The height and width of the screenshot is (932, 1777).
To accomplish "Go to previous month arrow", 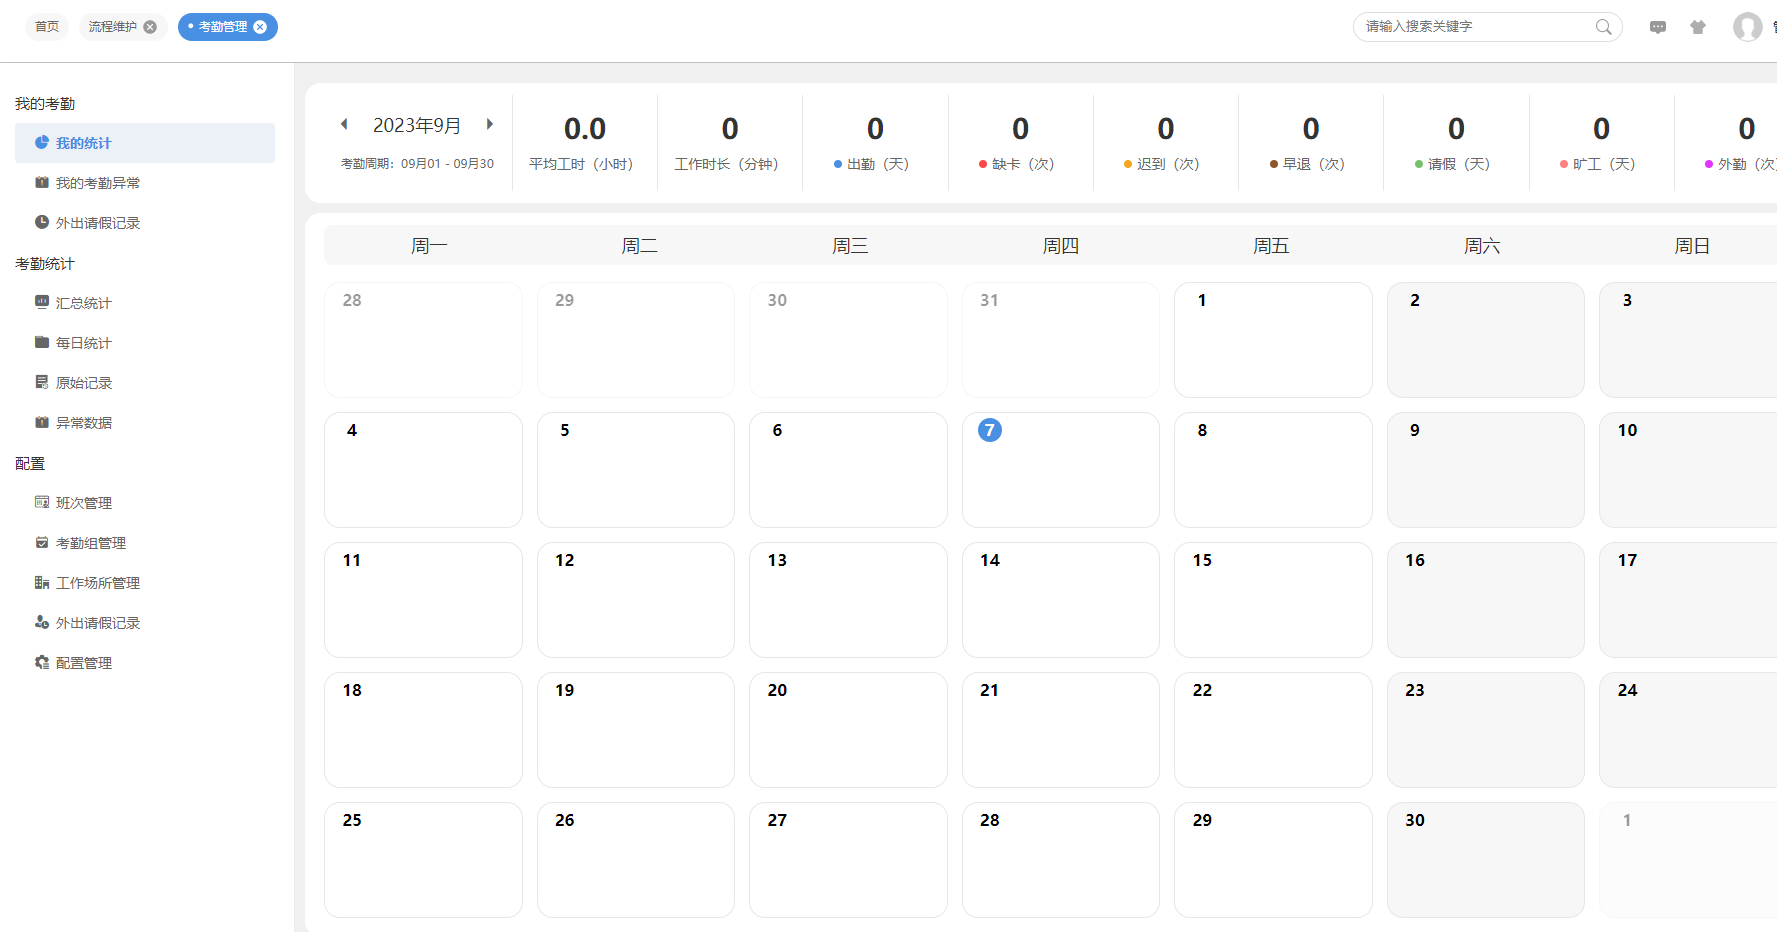I will pos(344,124).
